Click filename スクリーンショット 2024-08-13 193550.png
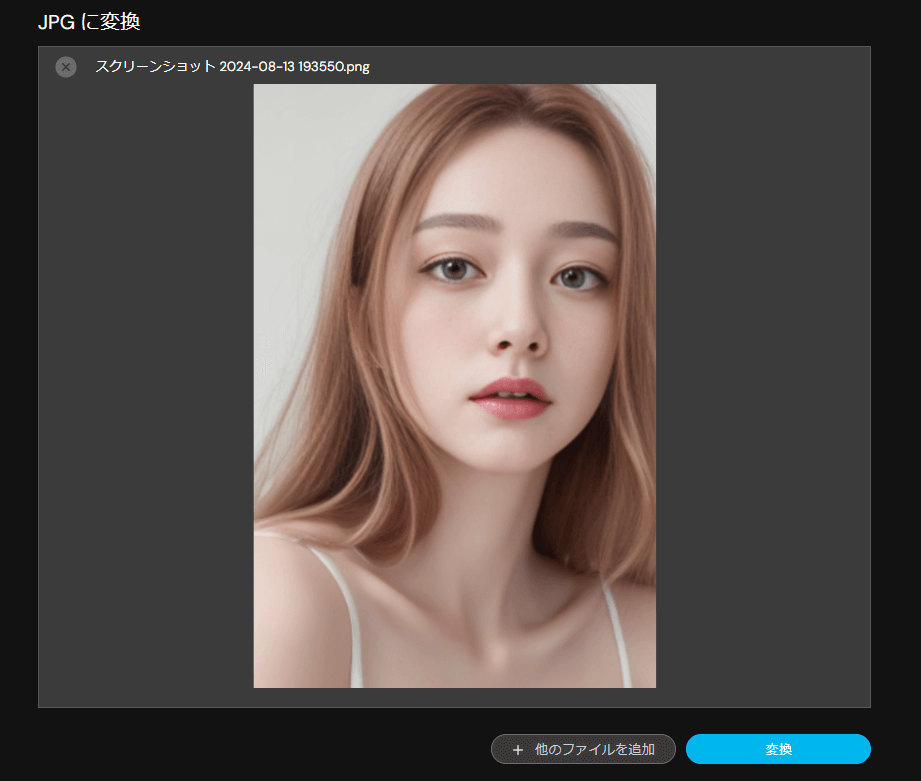Screen dimensions: 921x781 coord(233,66)
